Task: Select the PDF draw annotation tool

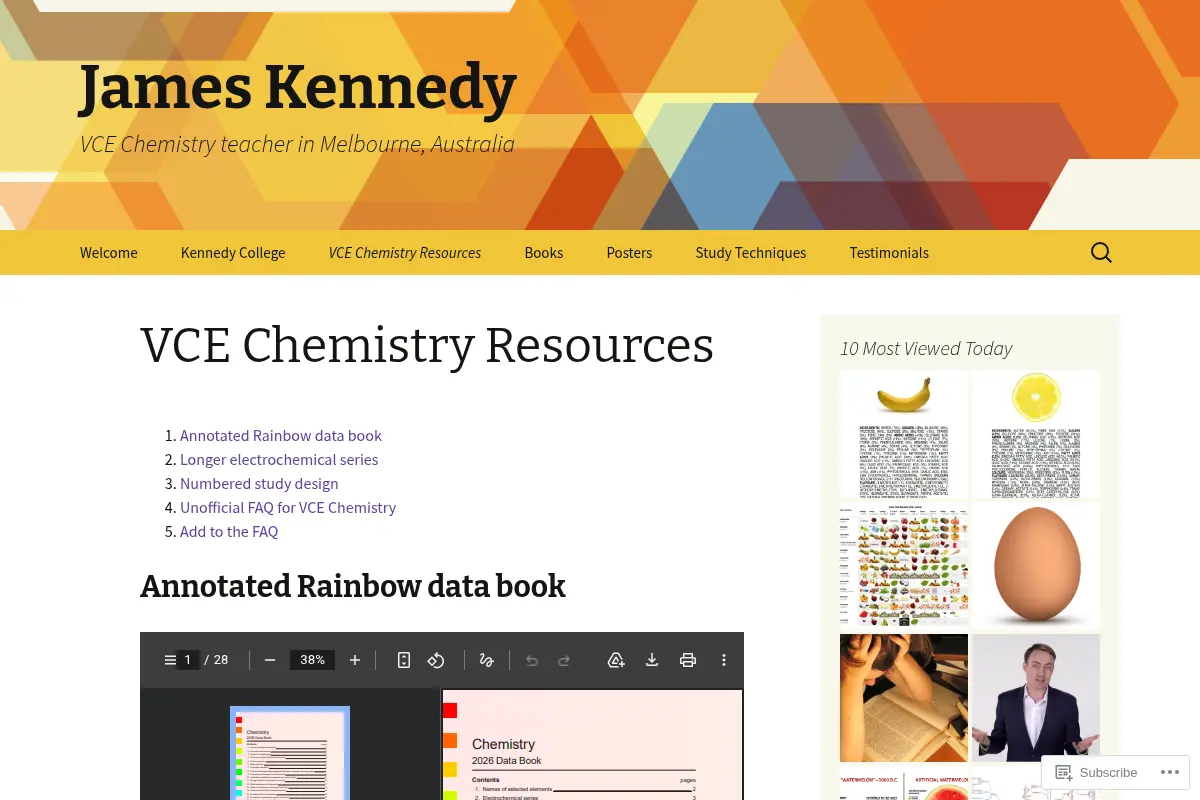Action: (x=487, y=660)
